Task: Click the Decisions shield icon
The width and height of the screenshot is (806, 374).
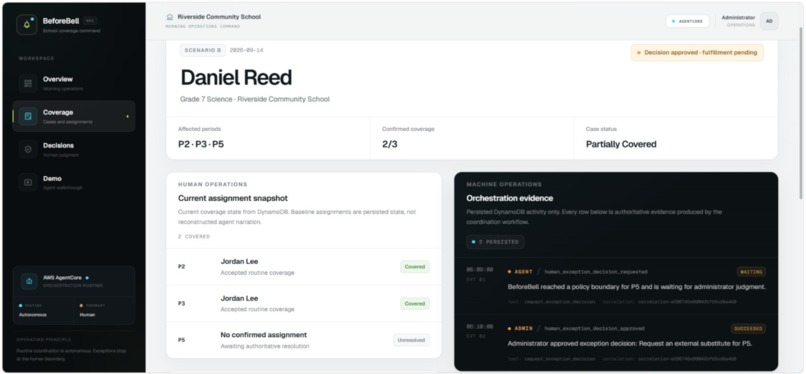Action: pyautogui.click(x=28, y=149)
